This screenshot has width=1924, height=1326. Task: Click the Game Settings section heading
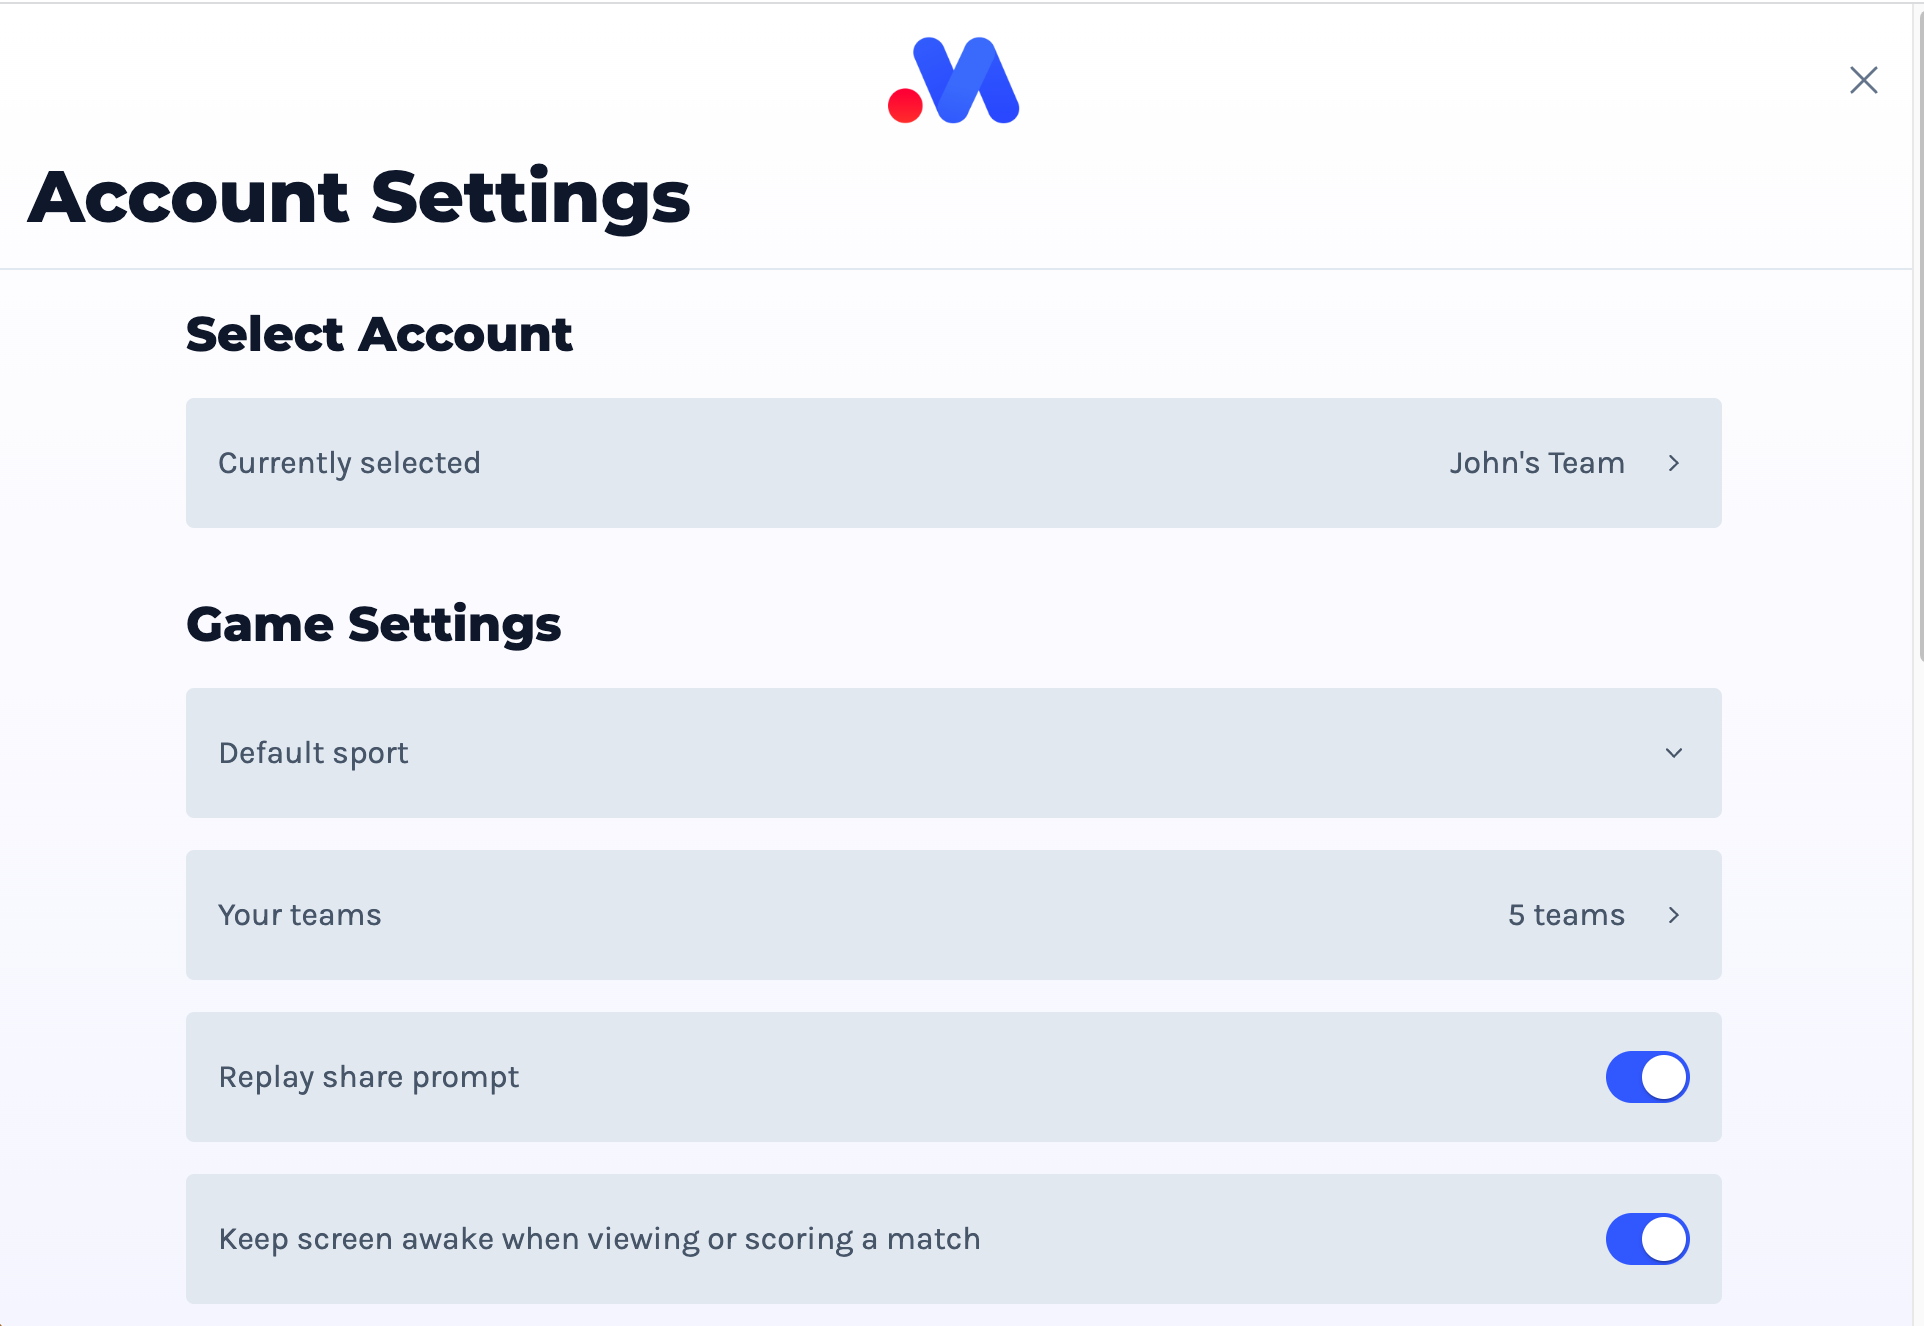coord(373,625)
